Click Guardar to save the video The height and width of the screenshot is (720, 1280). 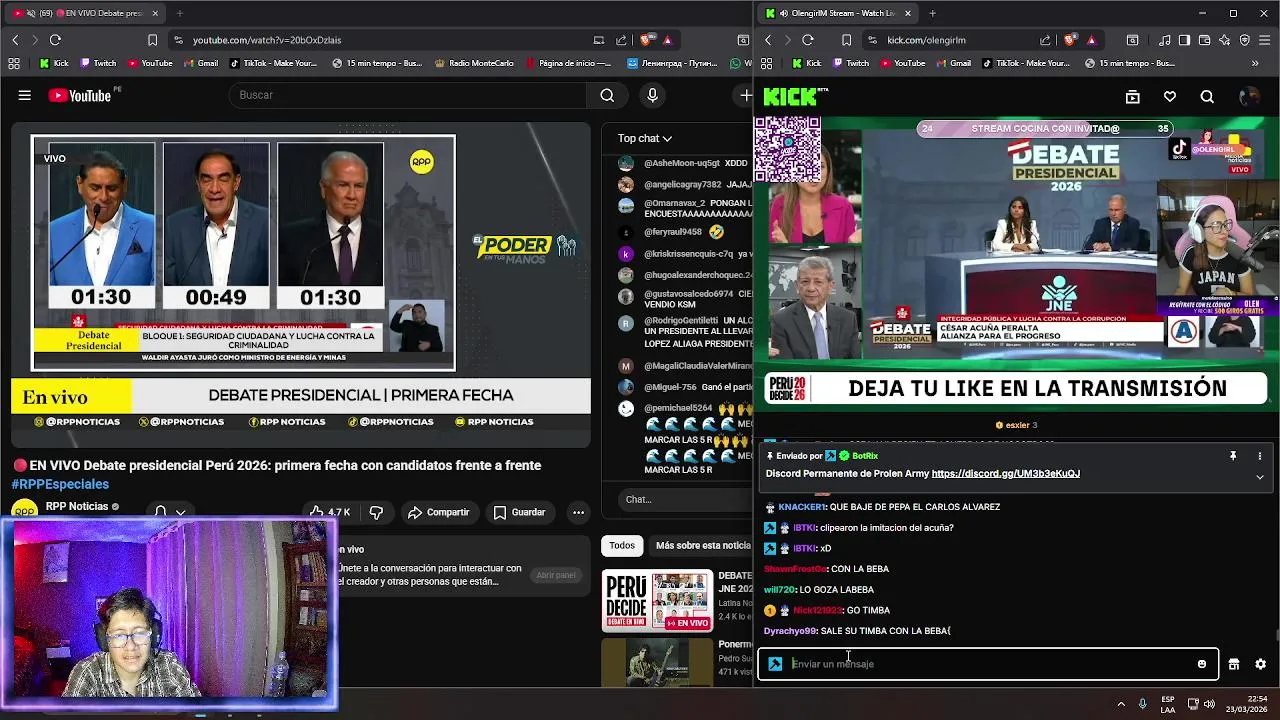tap(519, 512)
